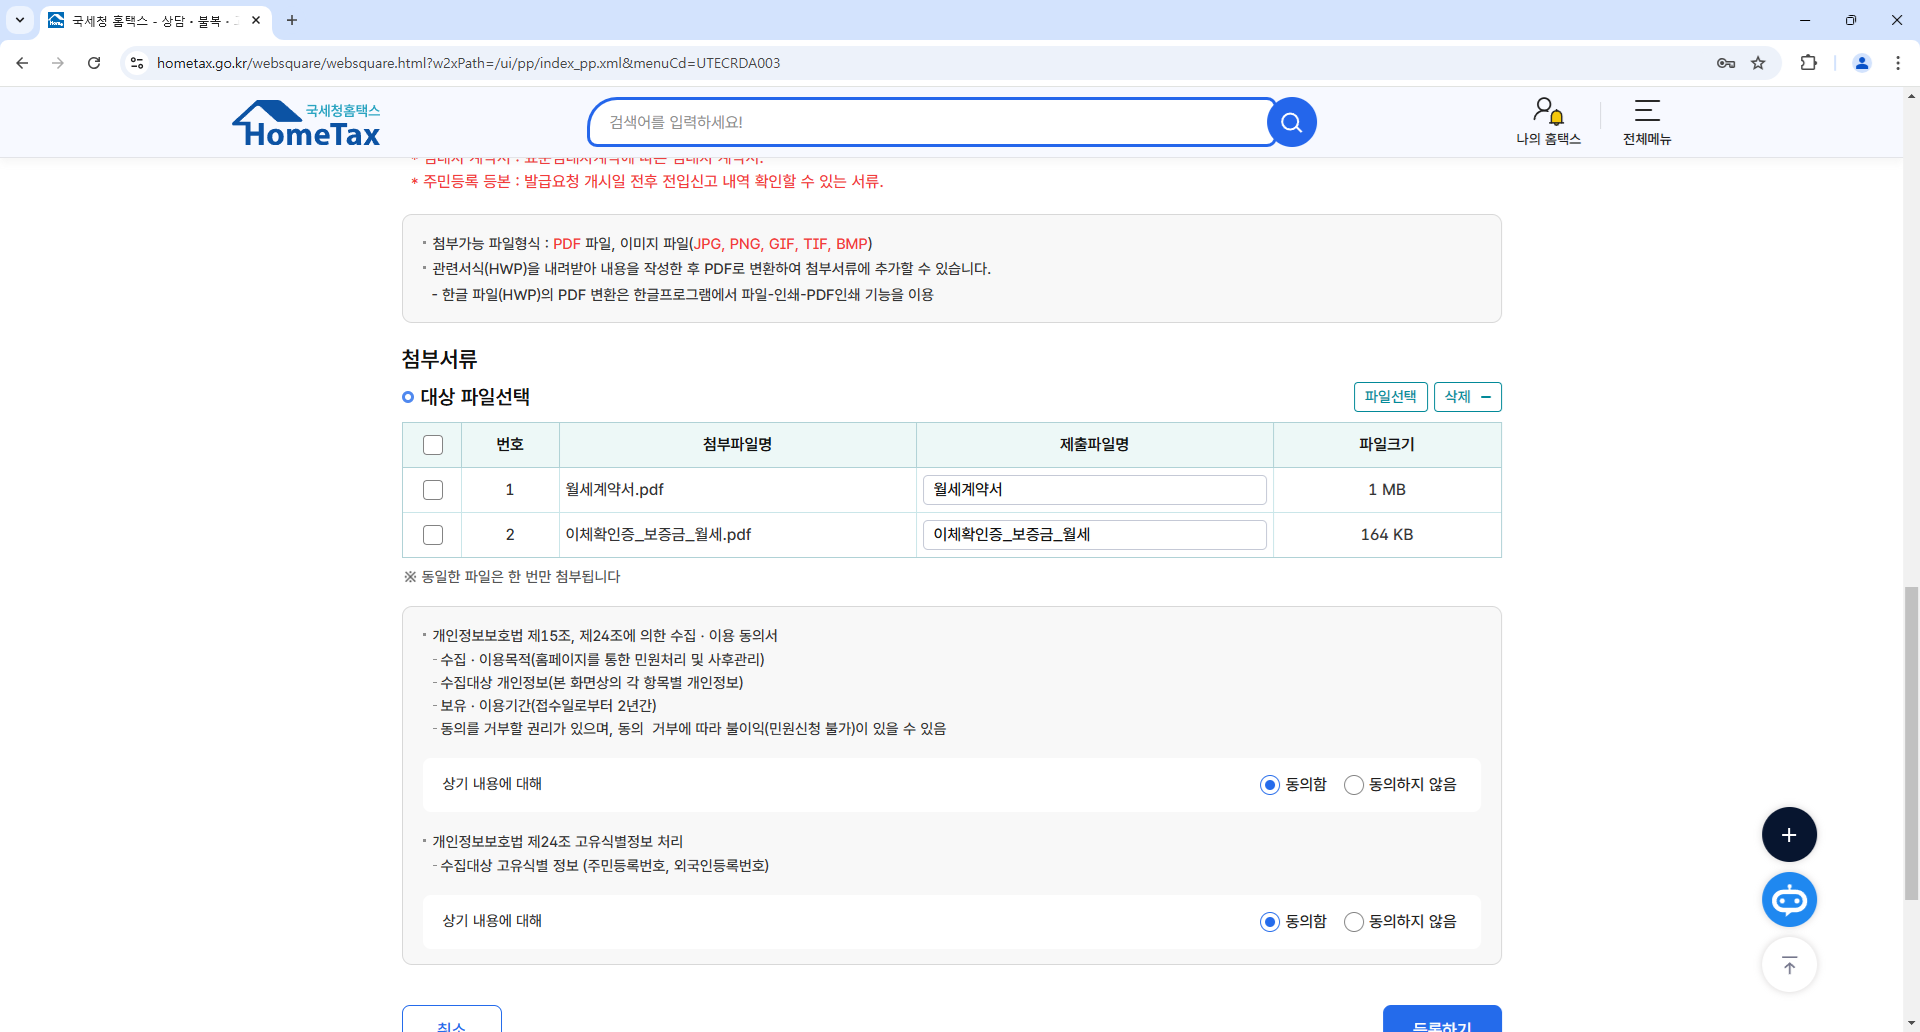Open 나의 홈택스 user icon
The image size is (1920, 1032).
pos(1548,122)
